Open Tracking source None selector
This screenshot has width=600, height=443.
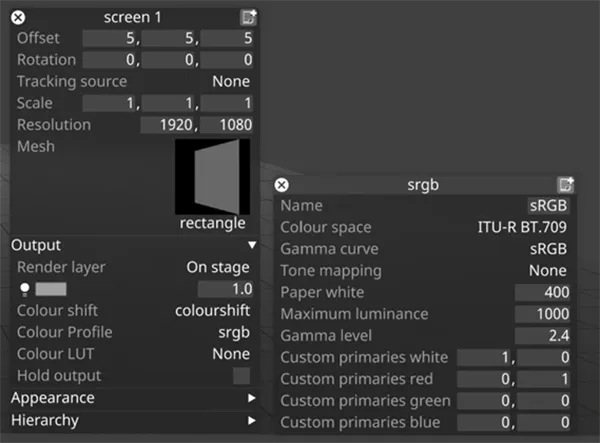tap(231, 81)
